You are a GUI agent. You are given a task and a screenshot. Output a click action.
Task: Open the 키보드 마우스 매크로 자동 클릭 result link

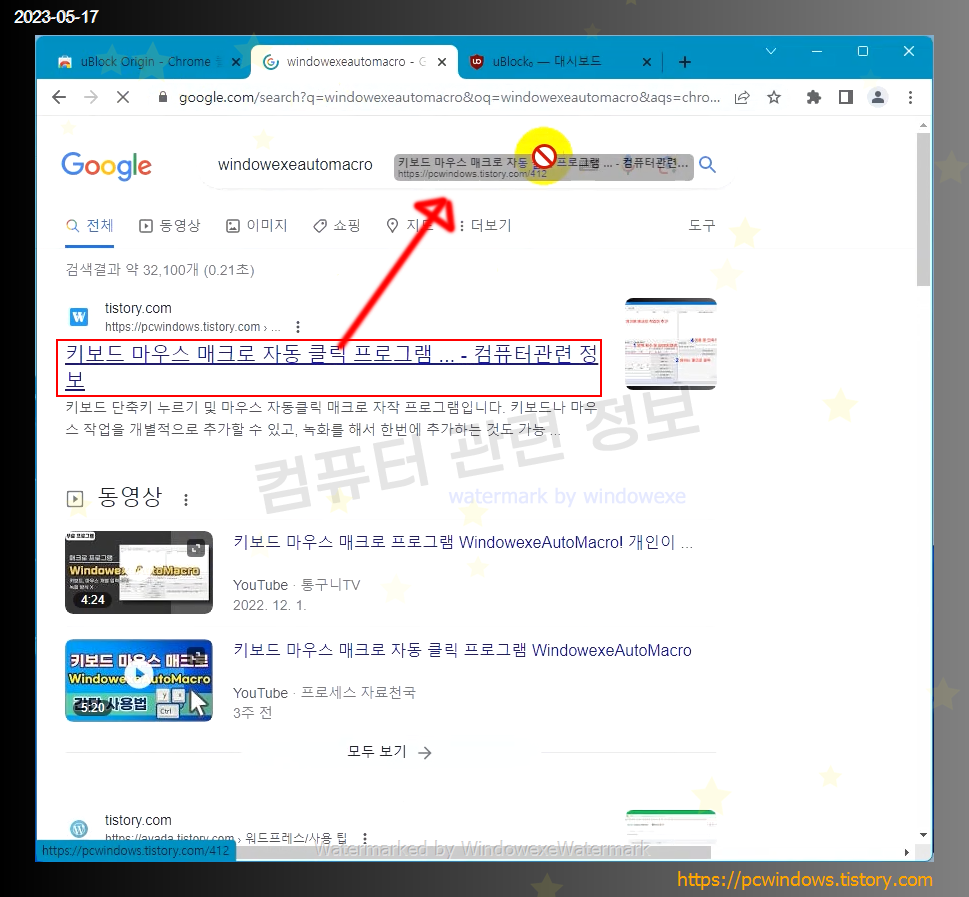pyautogui.click(x=332, y=367)
